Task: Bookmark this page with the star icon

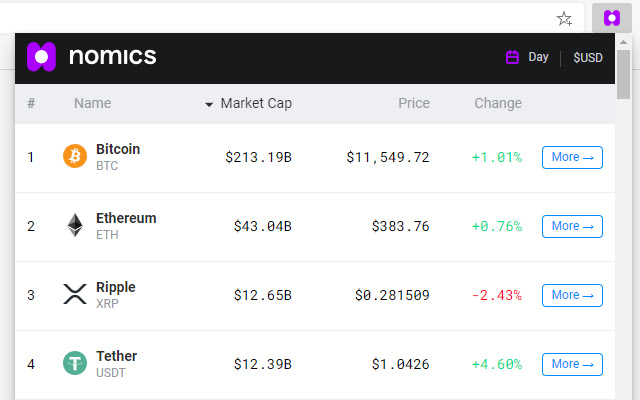Action: pos(564,18)
